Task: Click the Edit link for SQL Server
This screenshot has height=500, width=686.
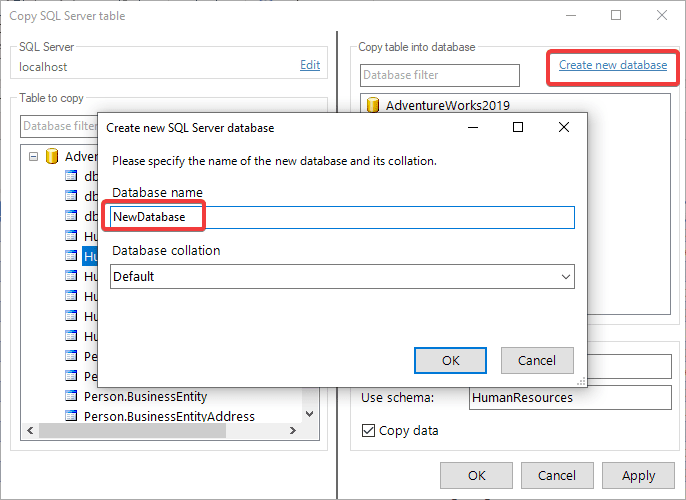Action: pos(310,65)
